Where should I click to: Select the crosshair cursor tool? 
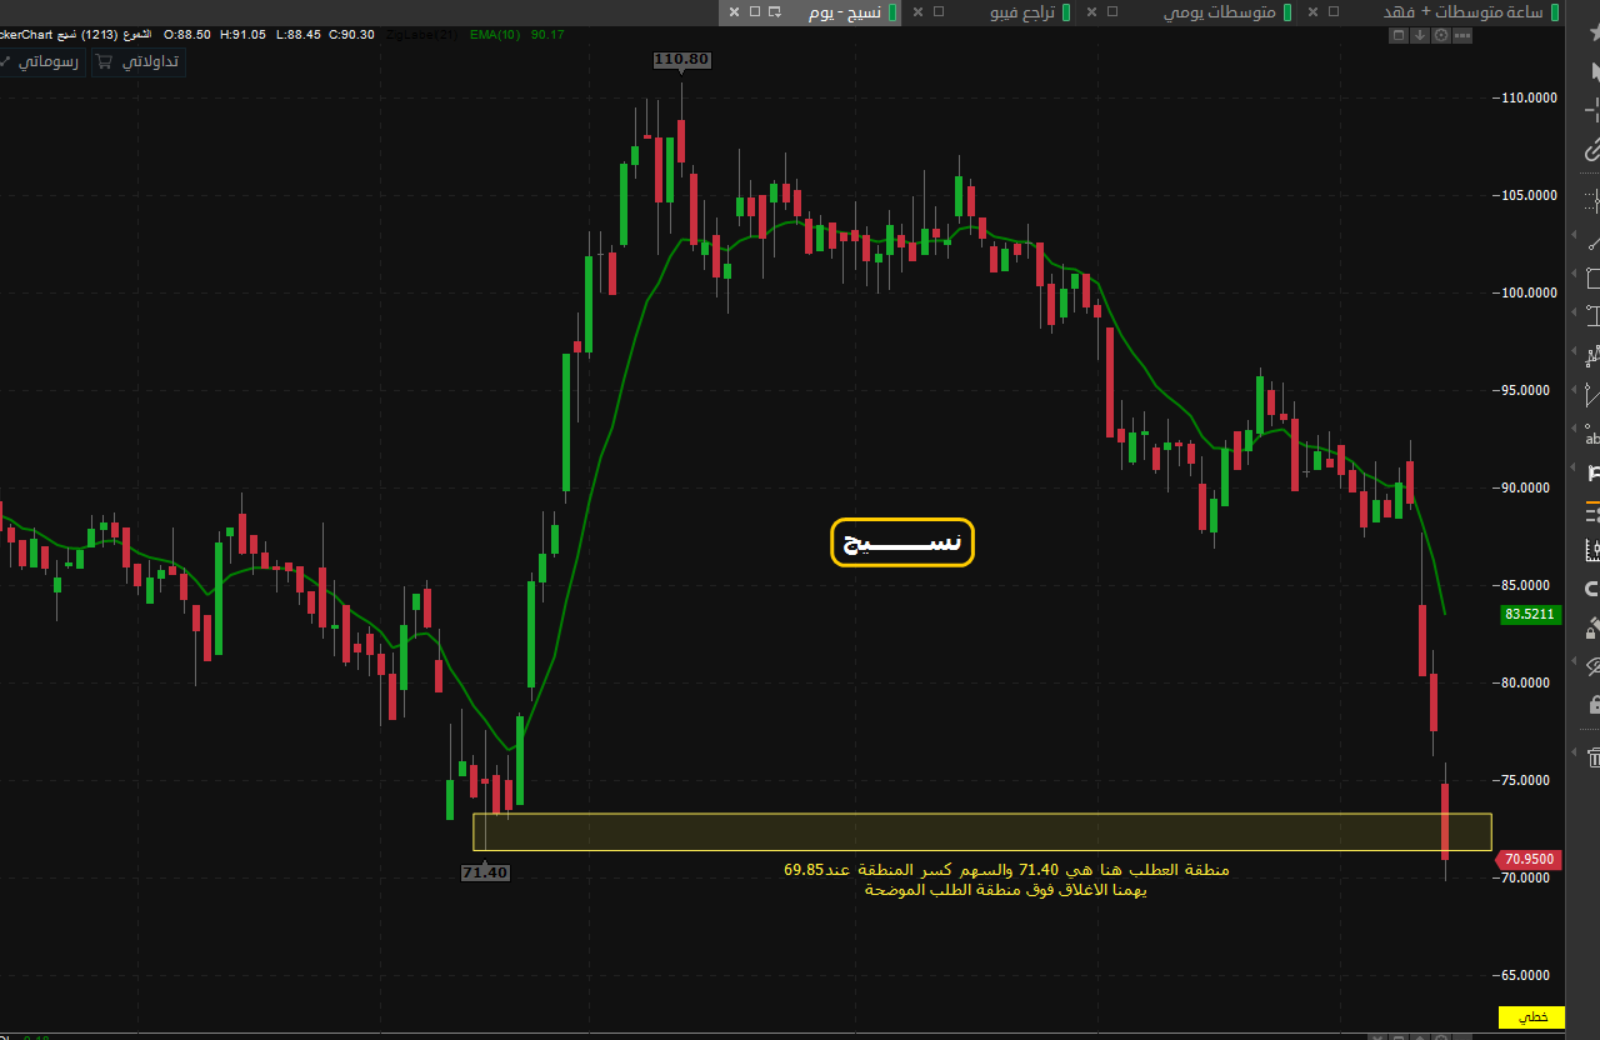tap(1593, 112)
